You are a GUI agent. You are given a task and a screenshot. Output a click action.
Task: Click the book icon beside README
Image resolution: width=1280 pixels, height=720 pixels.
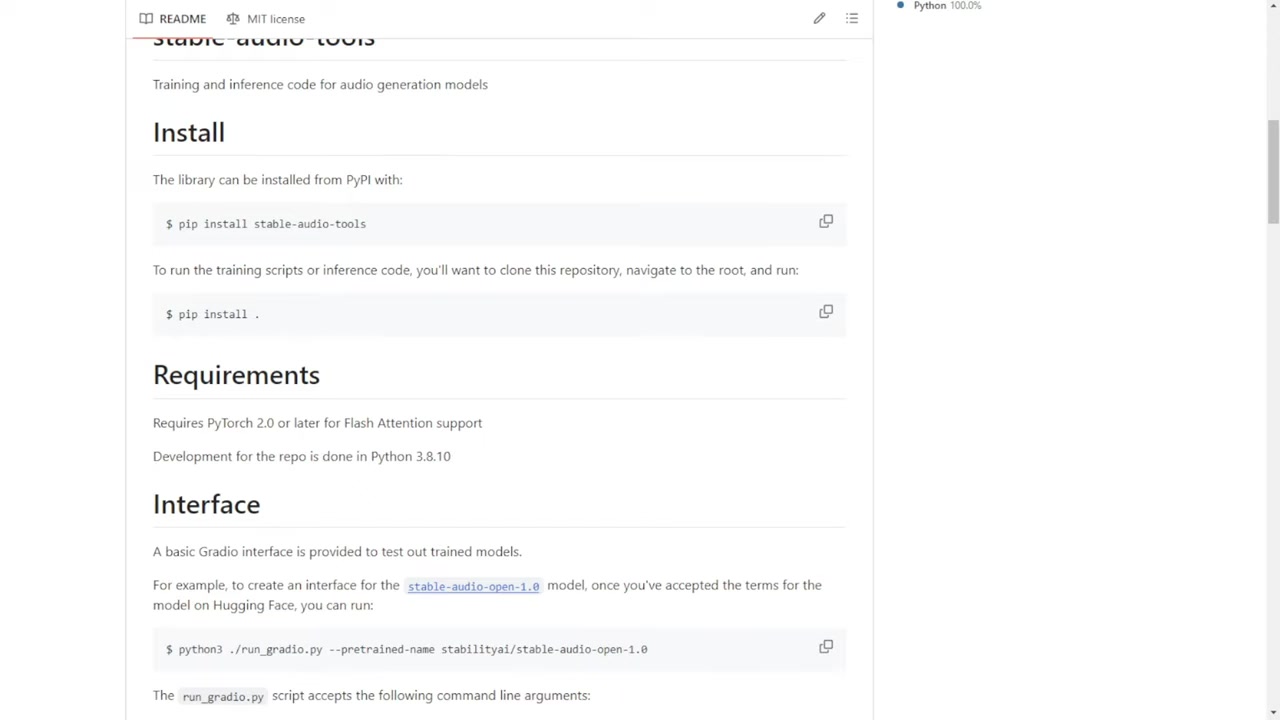[146, 19]
